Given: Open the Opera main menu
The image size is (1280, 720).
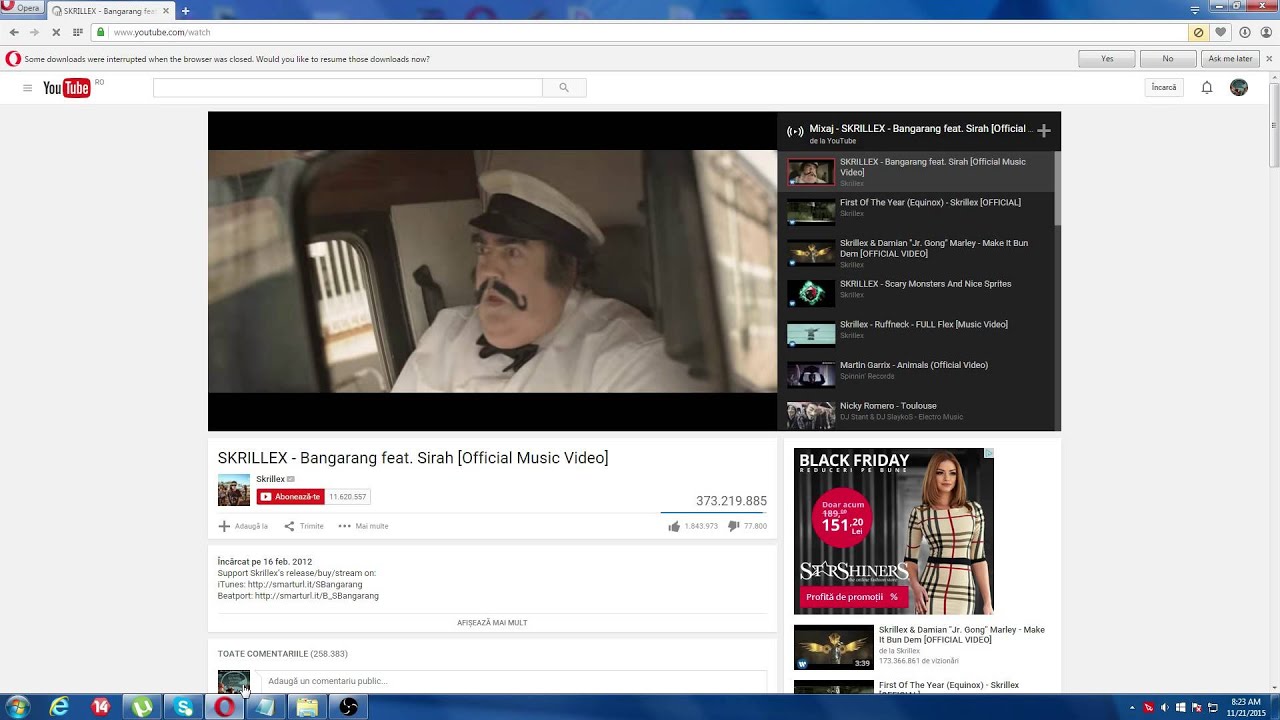Looking at the screenshot, I should tap(21, 8).
